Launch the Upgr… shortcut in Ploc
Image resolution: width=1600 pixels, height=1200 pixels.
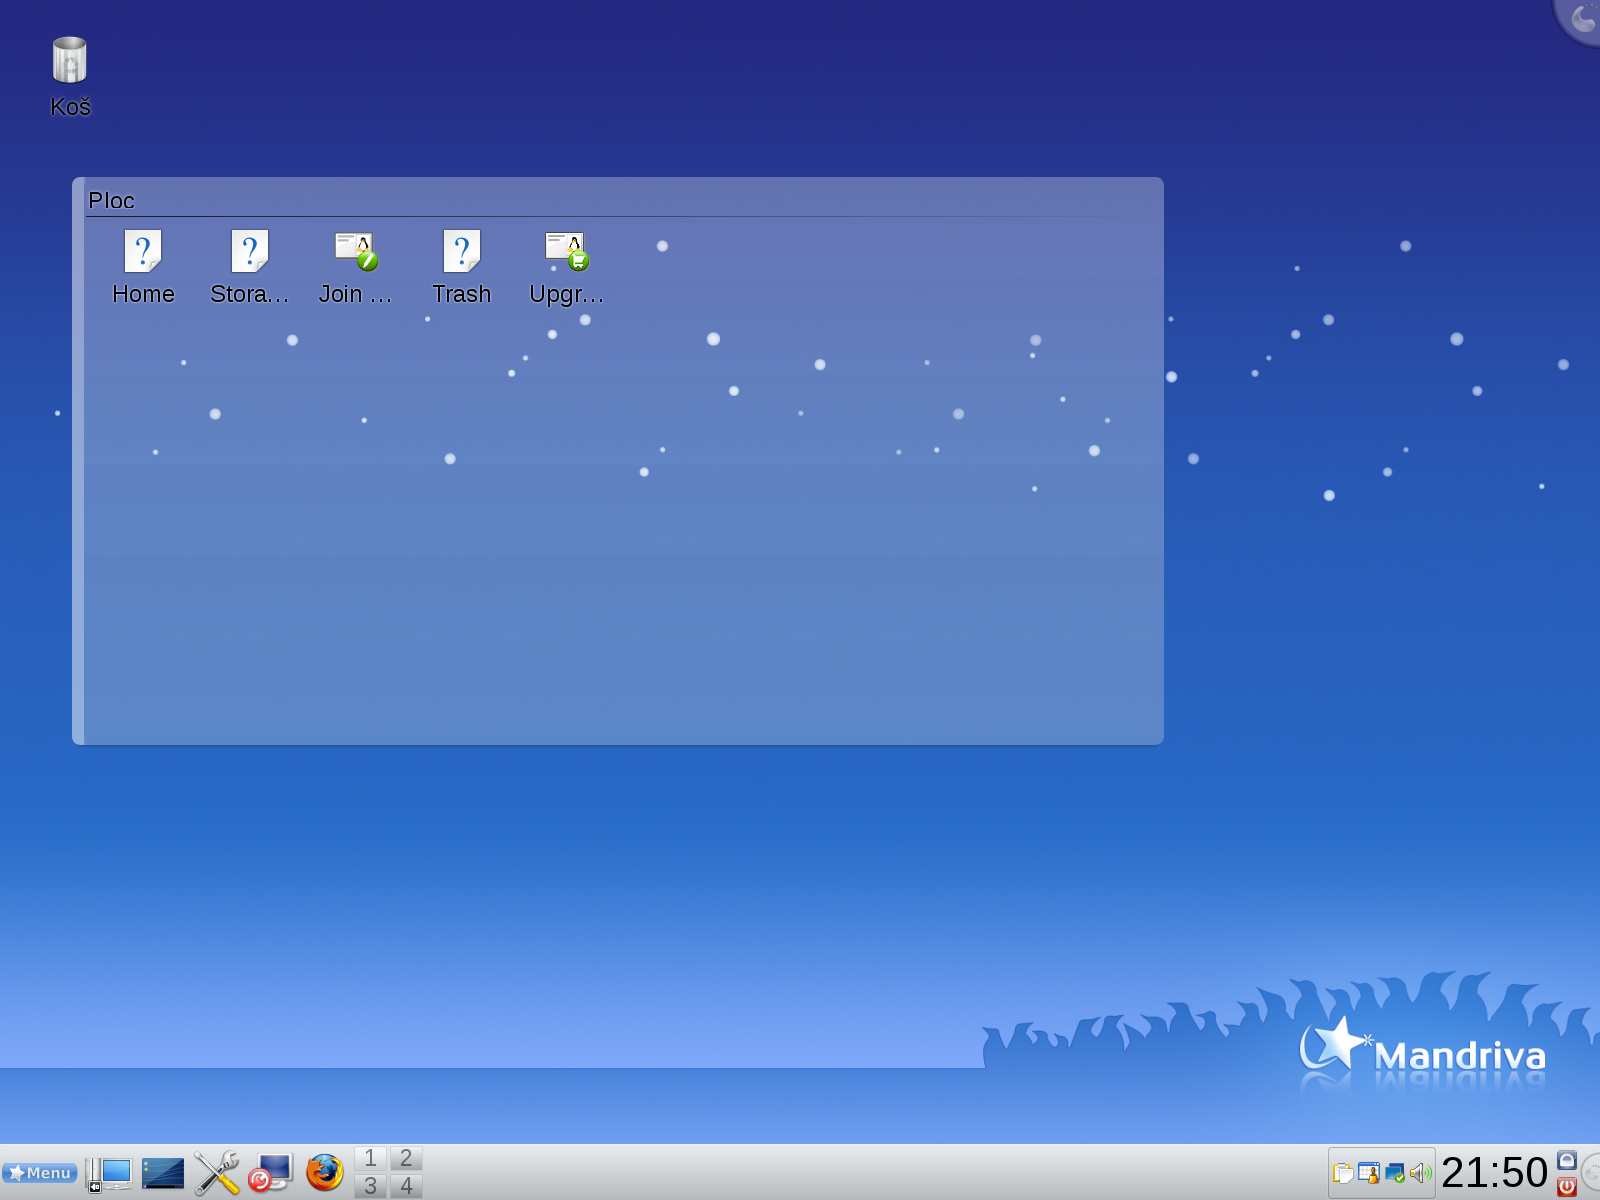point(567,267)
